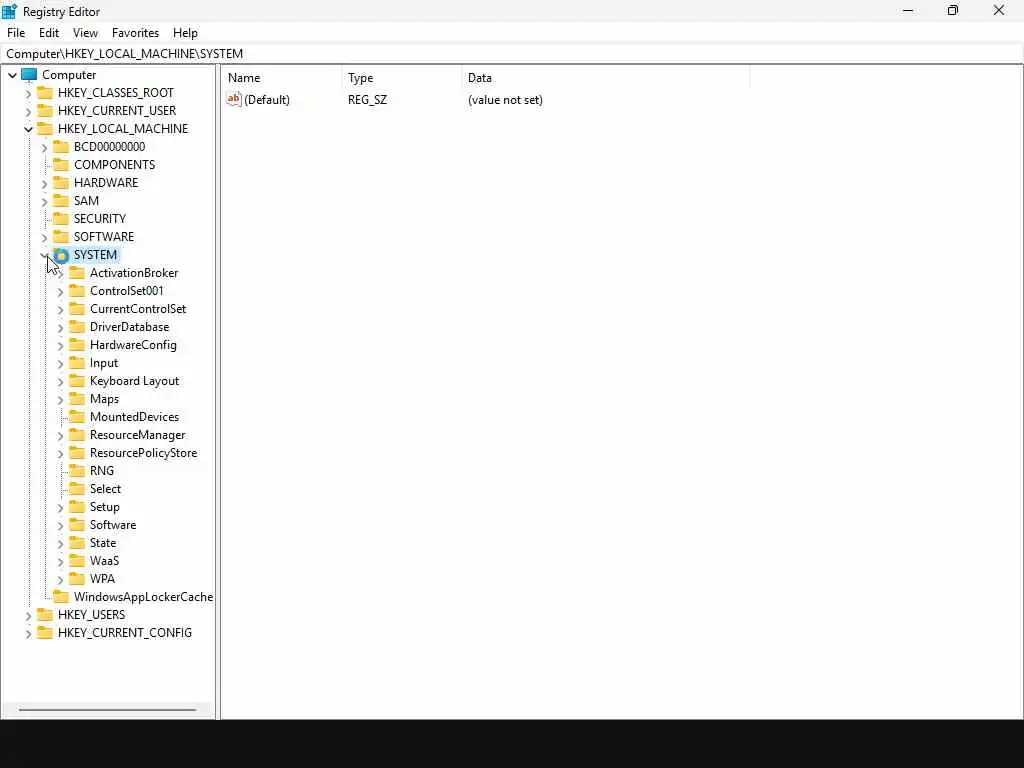Viewport: 1024px width, 768px height.
Task: Expand HKEY_CLASSES_ROOT chevron
Action: [x=28, y=93]
